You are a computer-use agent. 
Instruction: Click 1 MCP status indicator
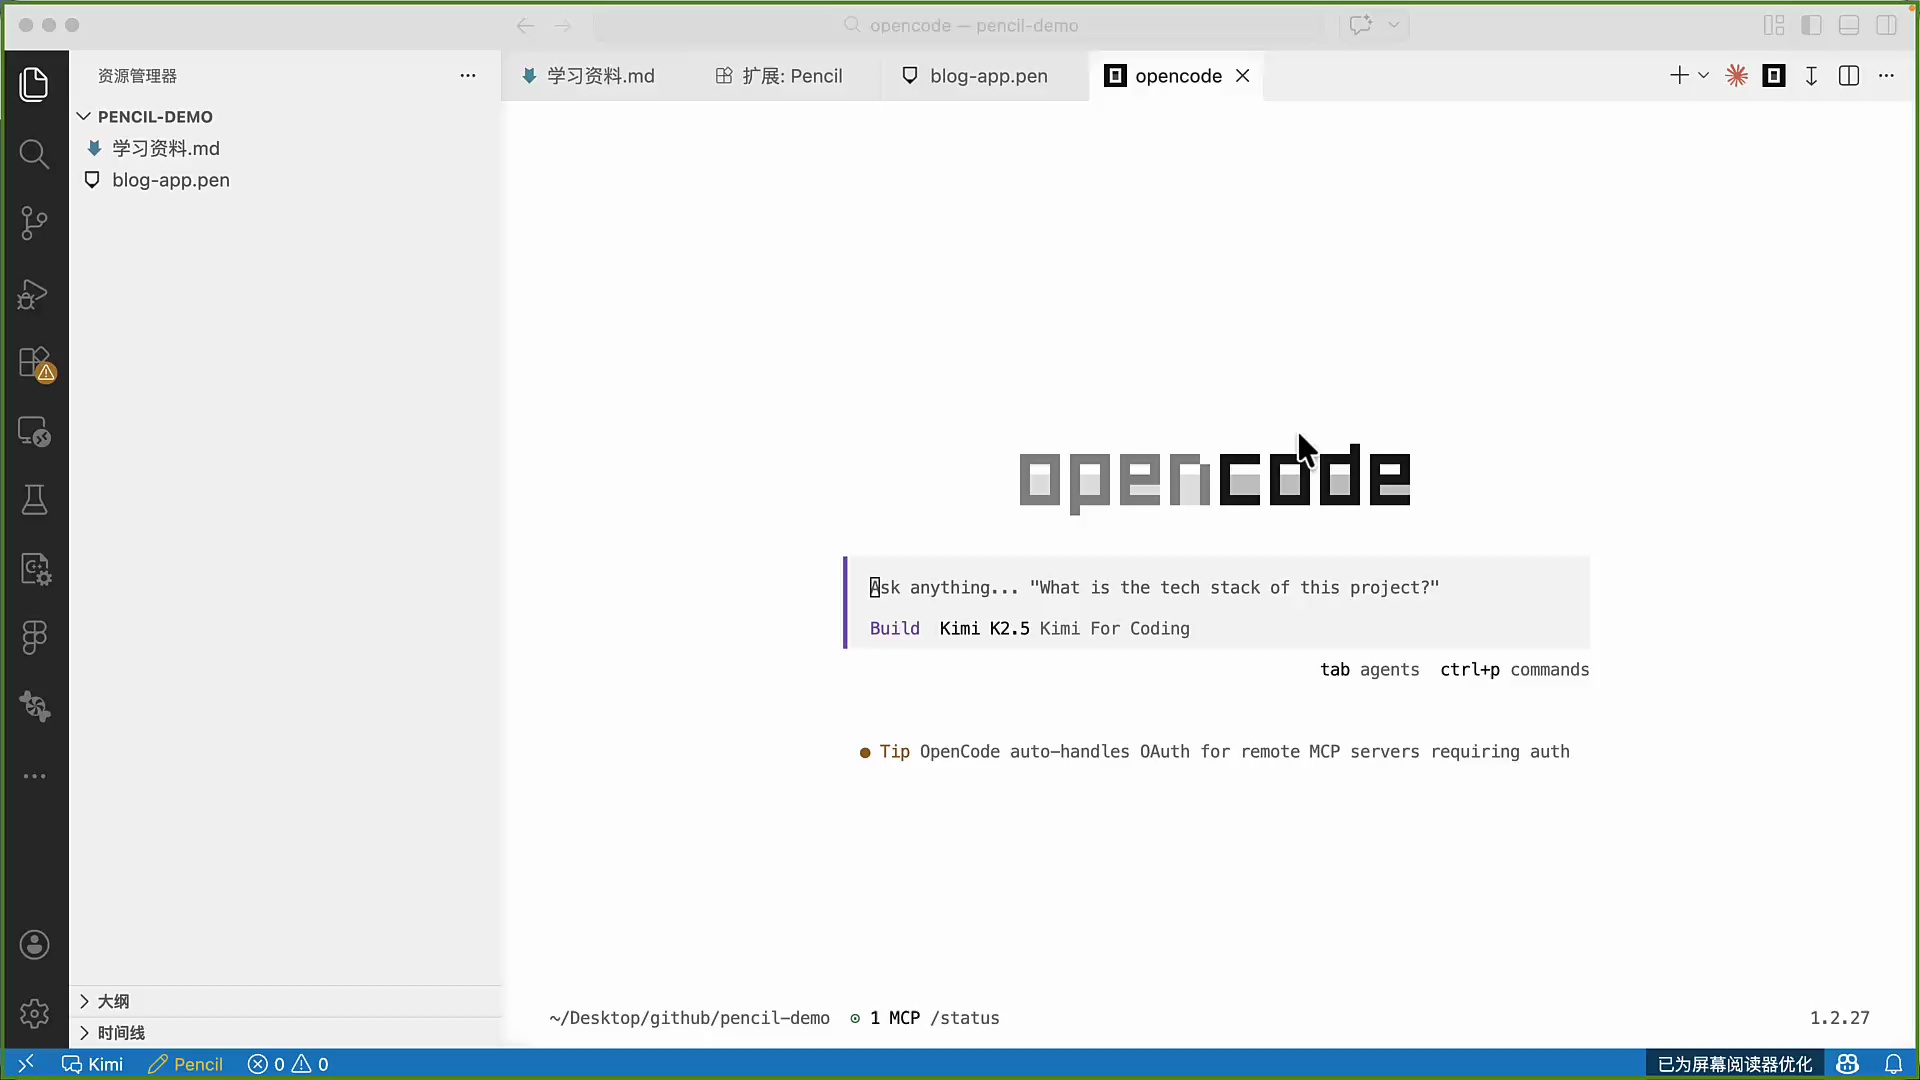pos(885,1018)
